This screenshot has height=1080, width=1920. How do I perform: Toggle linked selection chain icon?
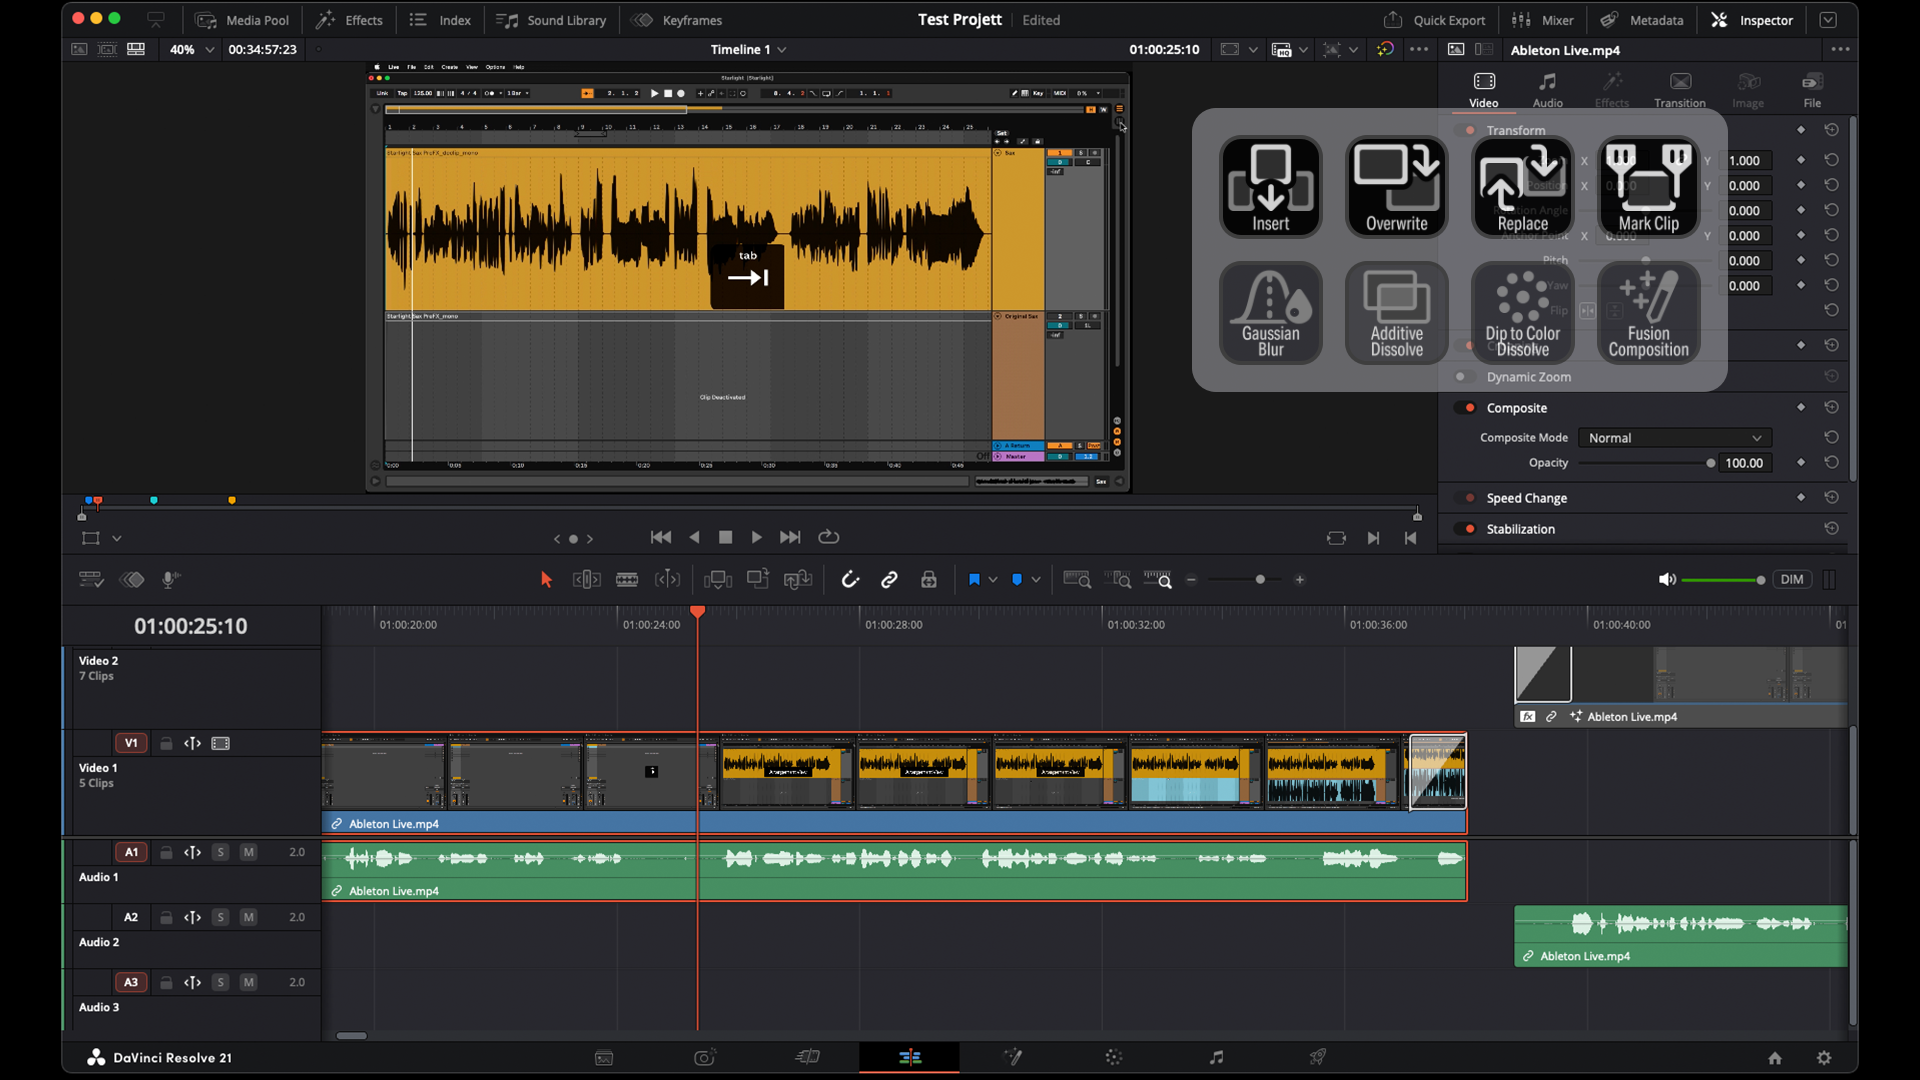[889, 580]
